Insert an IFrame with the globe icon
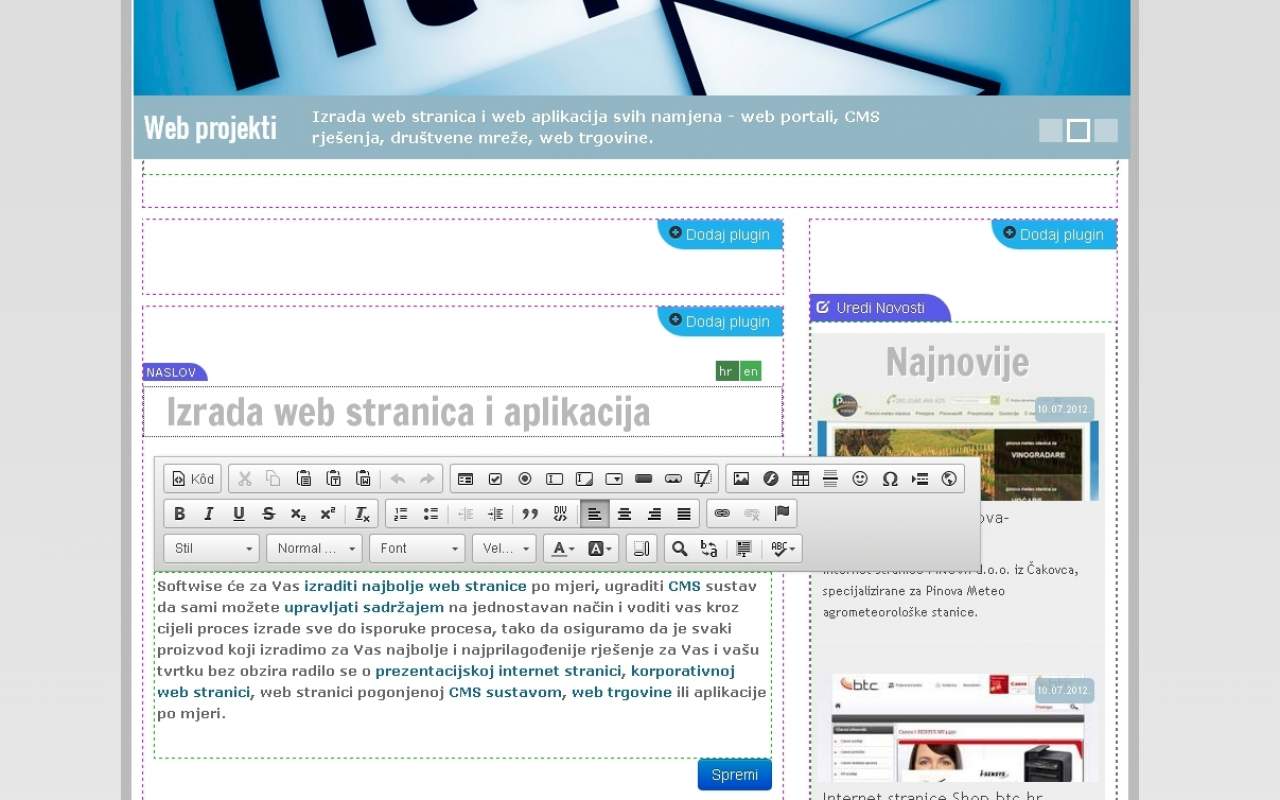Image resolution: width=1280 pixels, height=800 pixels. click(949, 479)
